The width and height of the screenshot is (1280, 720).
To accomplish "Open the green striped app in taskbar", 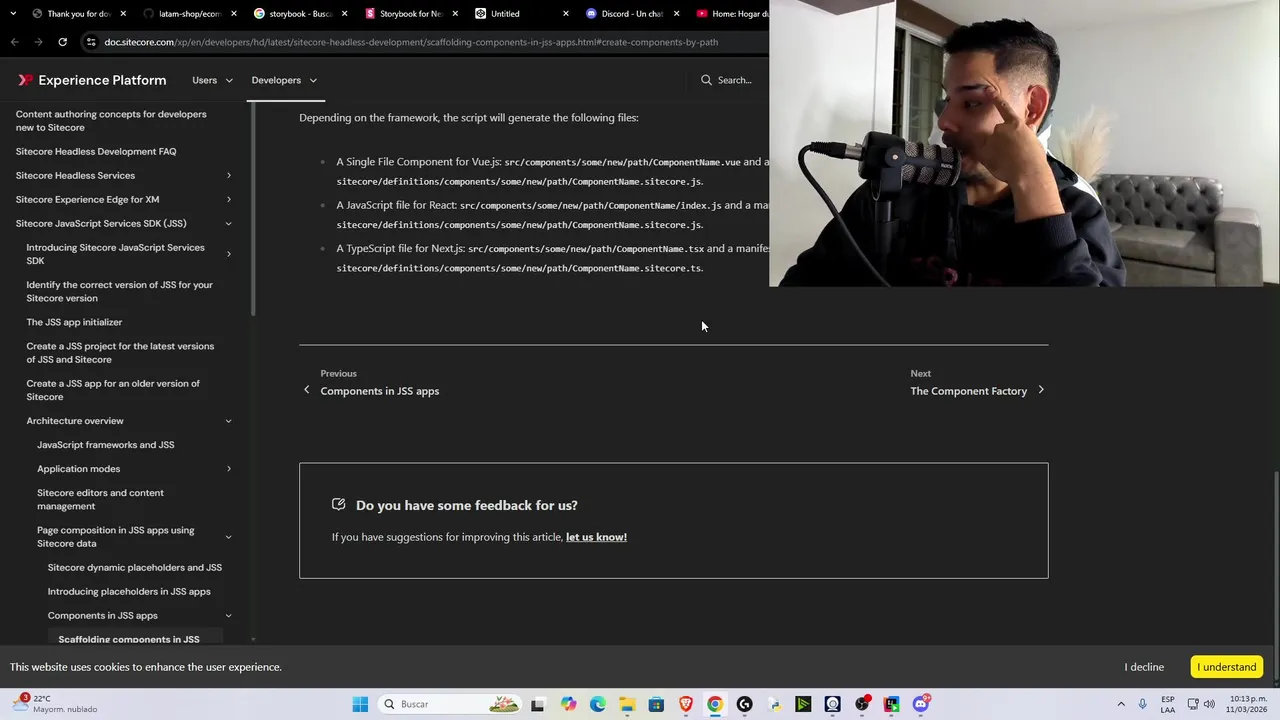I will click(x=803, y=704).
